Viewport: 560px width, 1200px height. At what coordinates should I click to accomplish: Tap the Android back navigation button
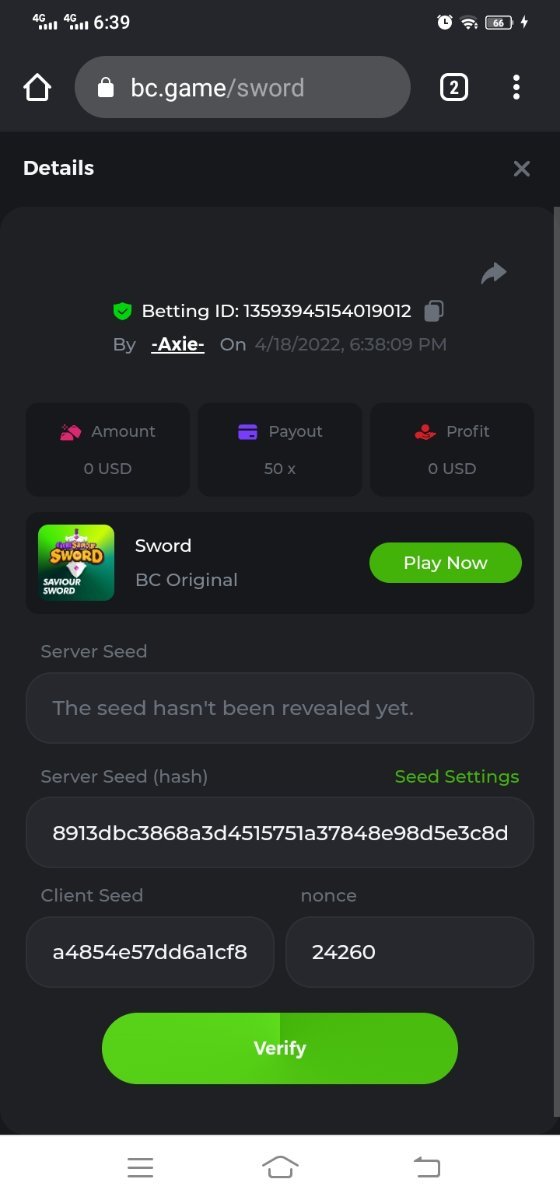[426, 1167]
